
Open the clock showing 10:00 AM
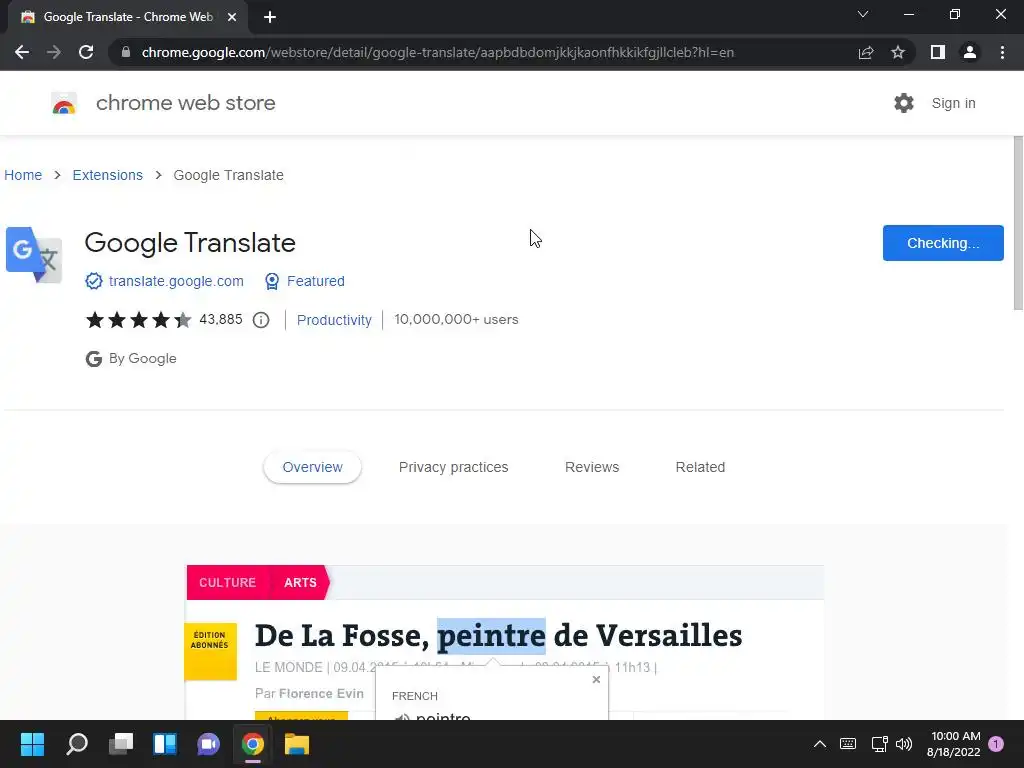pyautogui.click(x=953, y=744)
